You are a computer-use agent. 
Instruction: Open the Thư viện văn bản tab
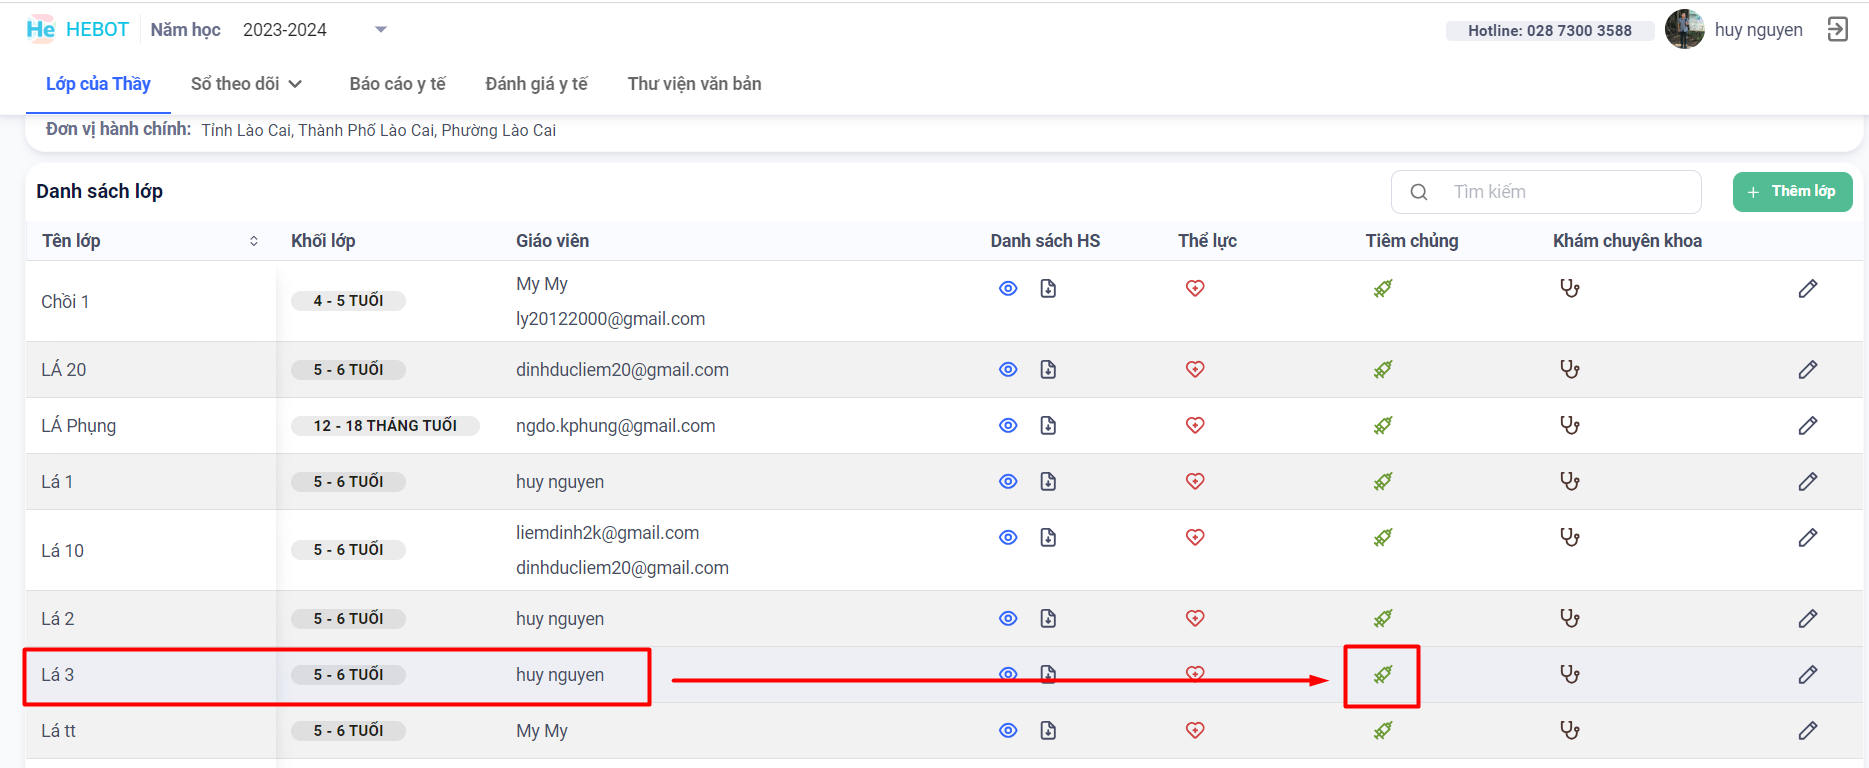[x=694, y=84]
